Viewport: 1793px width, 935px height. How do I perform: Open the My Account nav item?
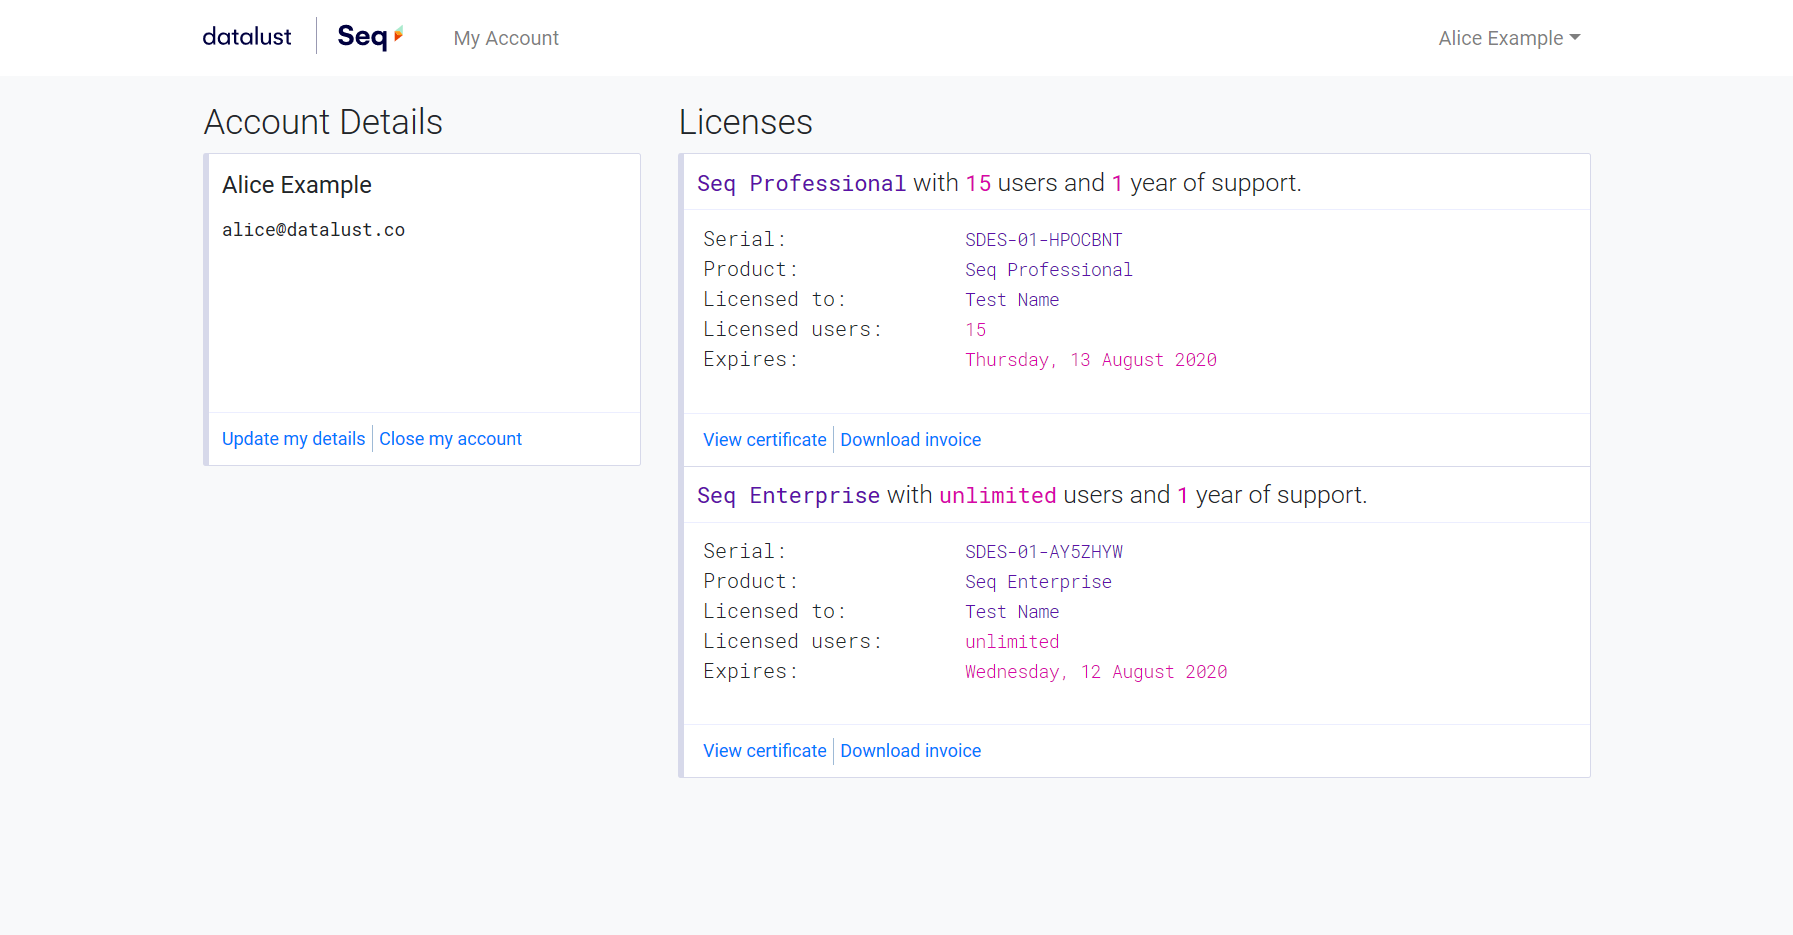pos(506,38)
